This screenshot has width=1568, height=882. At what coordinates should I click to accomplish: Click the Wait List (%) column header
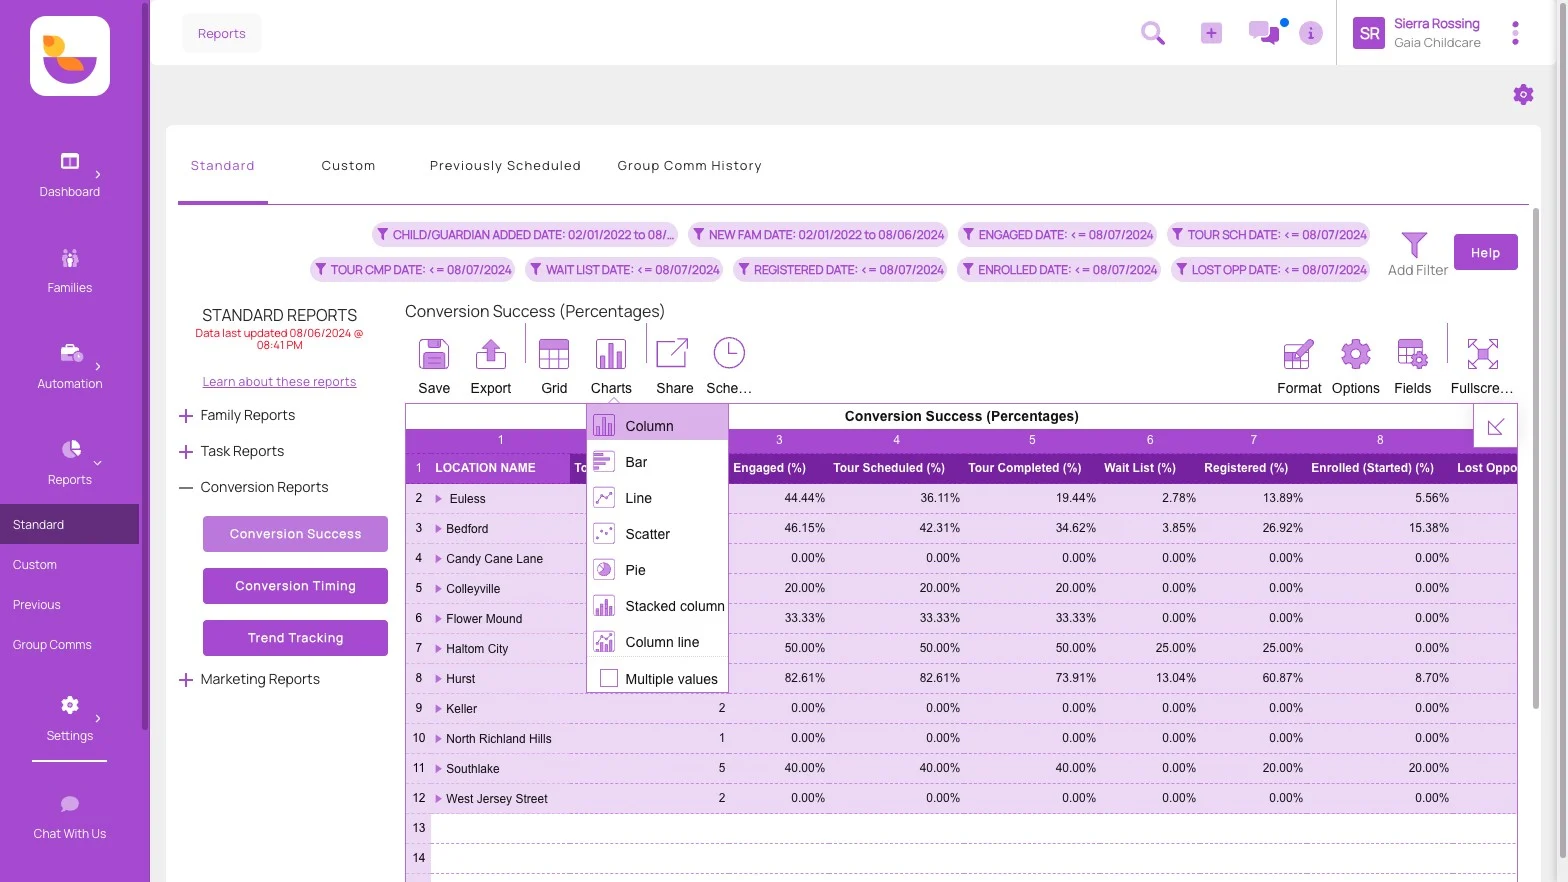tap(1139, 468)
